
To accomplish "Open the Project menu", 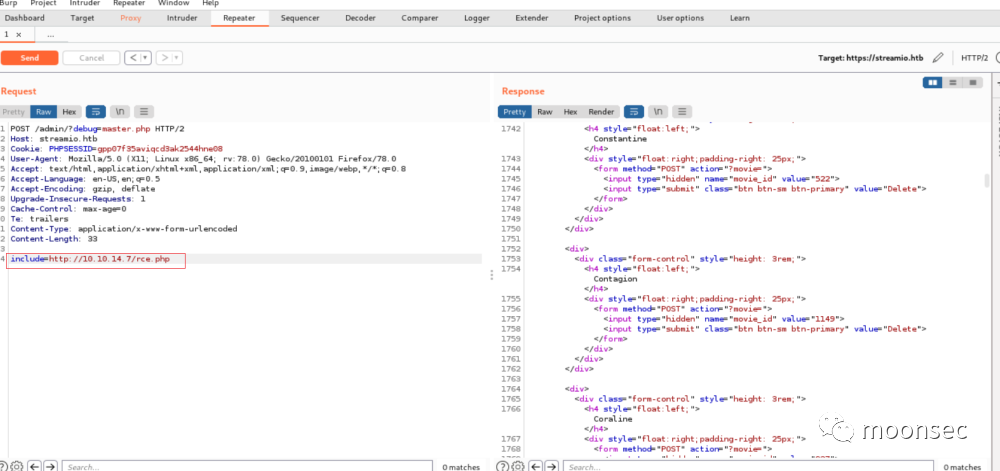I will 43,3.
